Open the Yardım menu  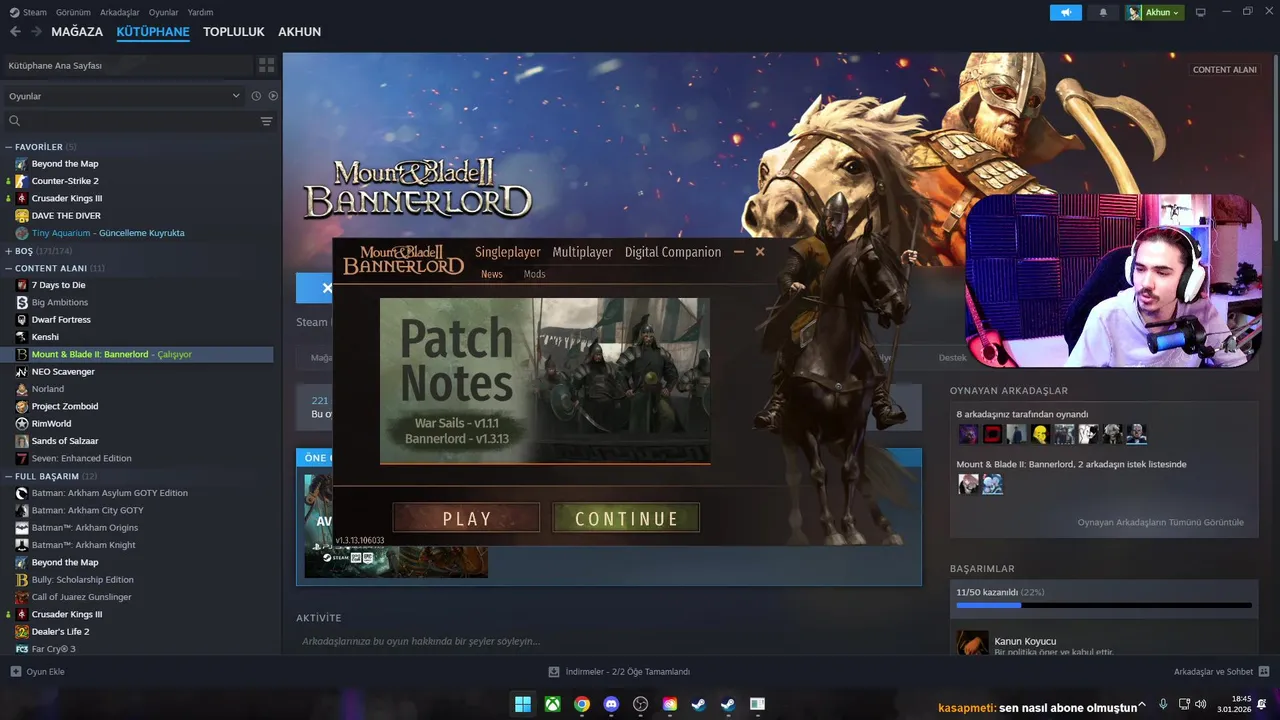click(x=200, y=12)
